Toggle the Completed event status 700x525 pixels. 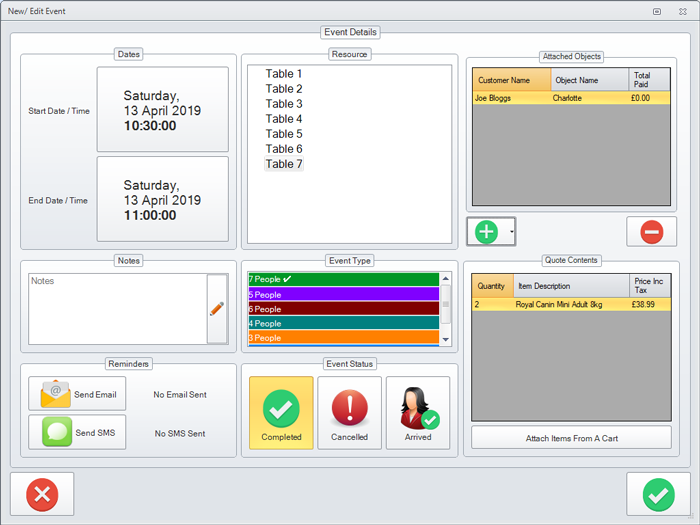point(281,413)
